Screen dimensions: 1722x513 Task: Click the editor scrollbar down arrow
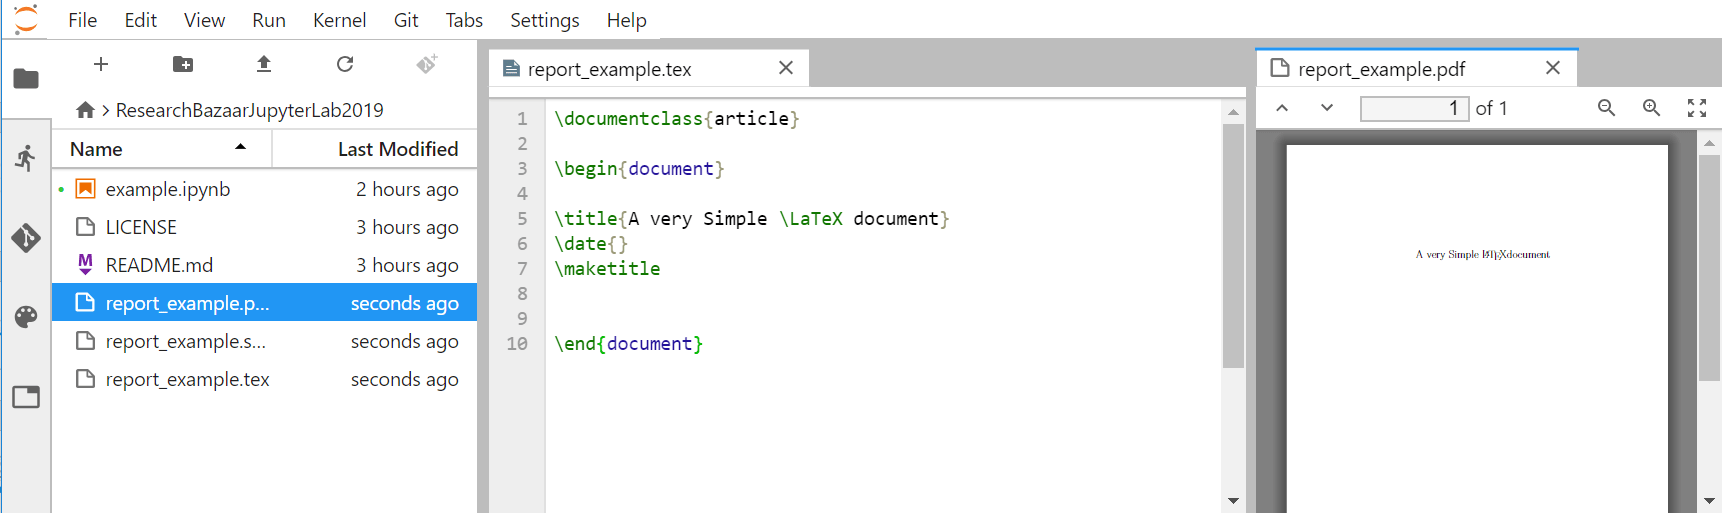1233,501
